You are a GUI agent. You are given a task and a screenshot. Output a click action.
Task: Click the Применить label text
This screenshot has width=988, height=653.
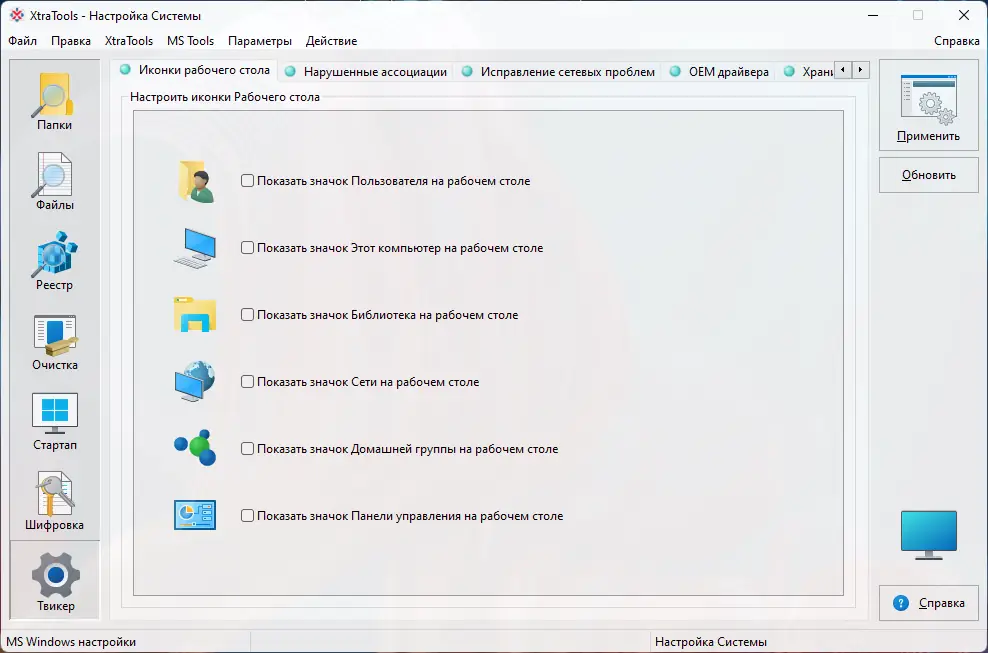pos(928,136)
